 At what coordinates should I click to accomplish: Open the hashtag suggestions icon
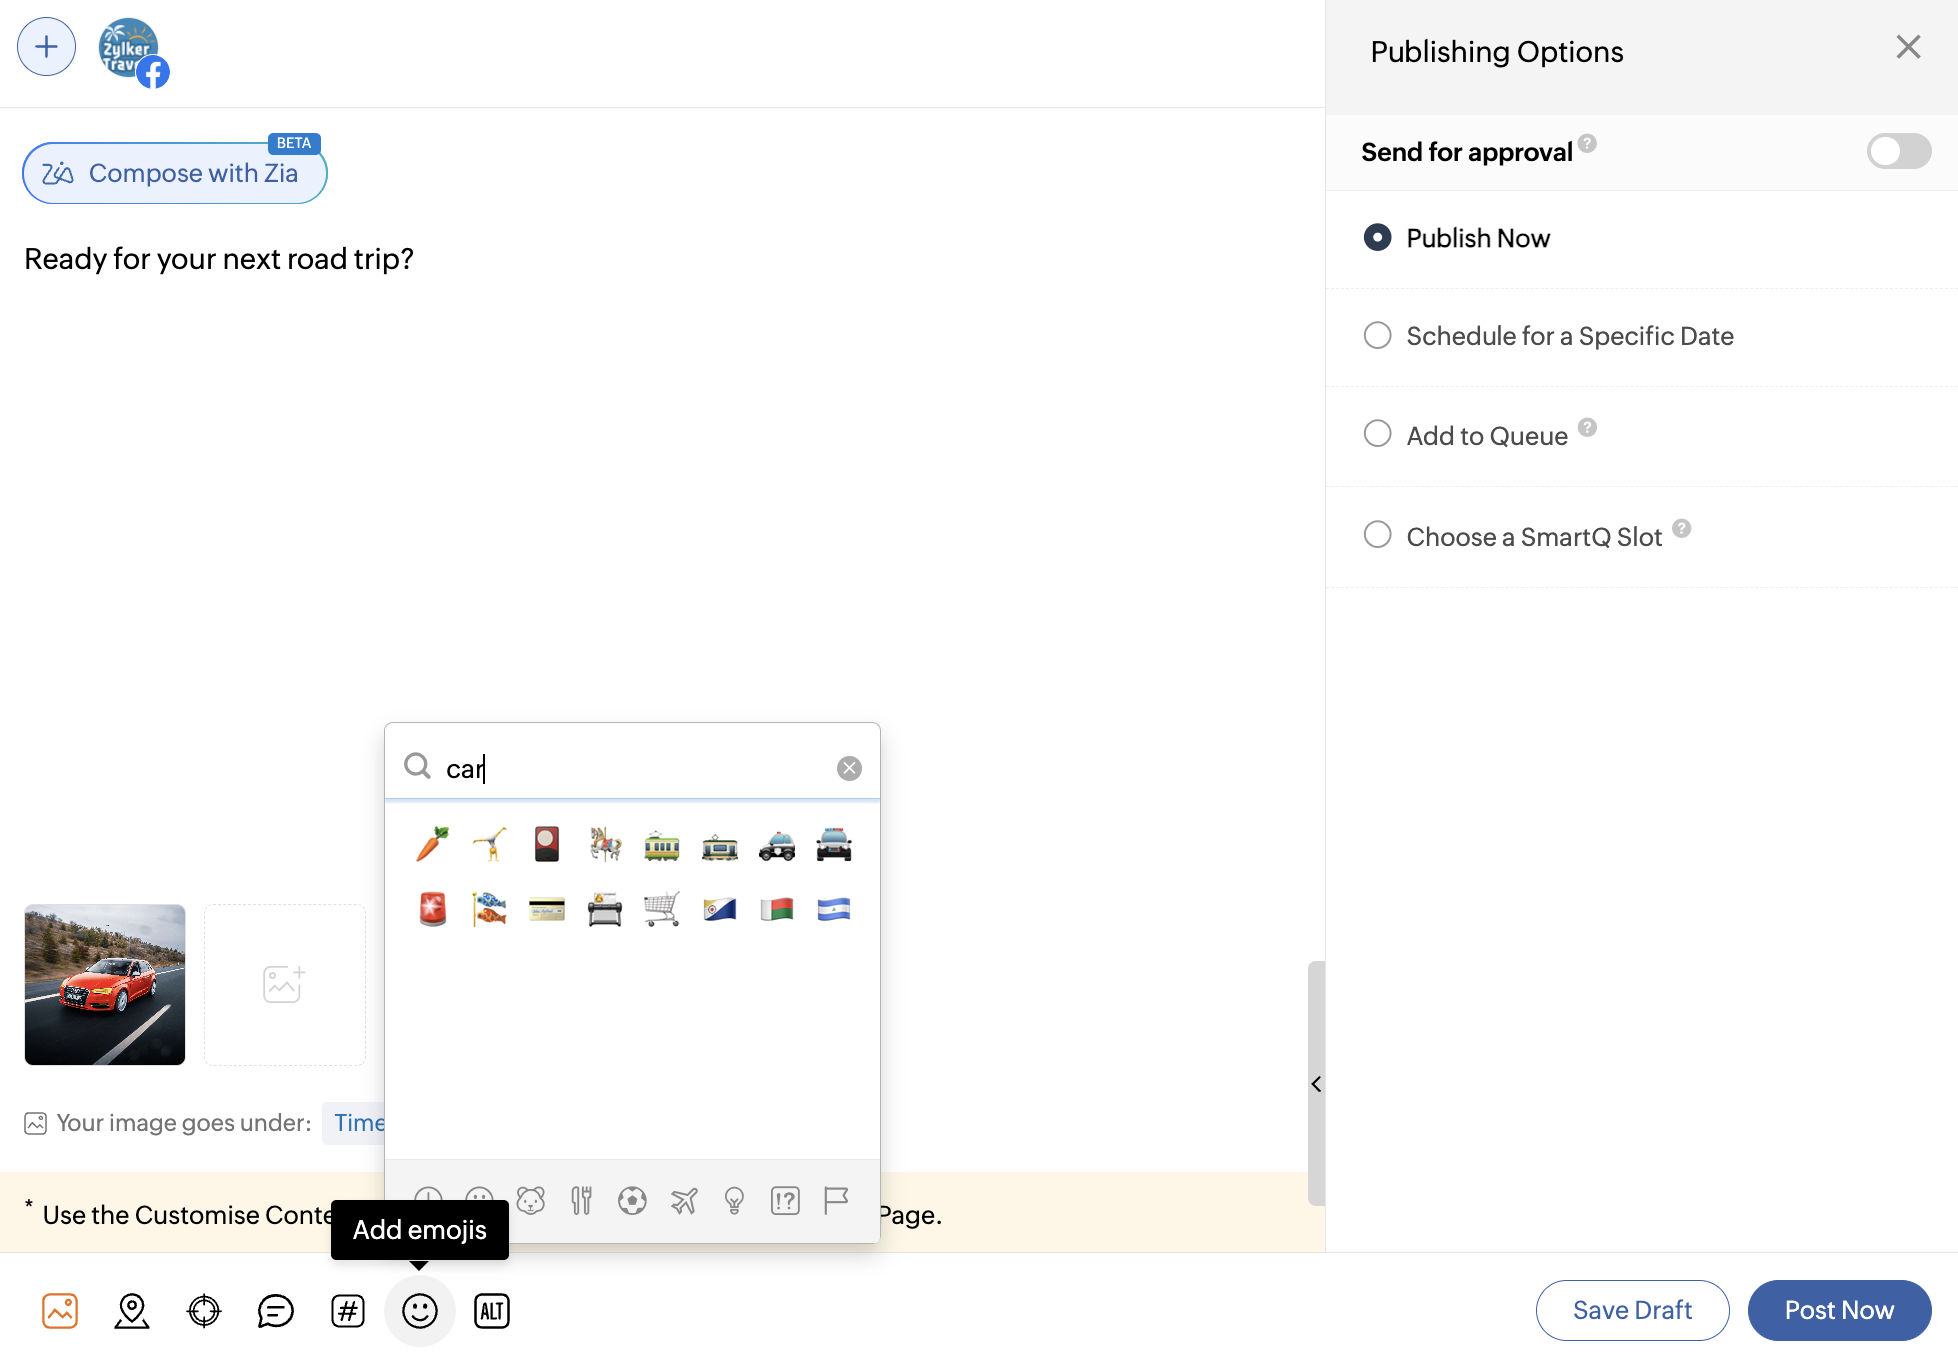click(x=348, y=1310)
